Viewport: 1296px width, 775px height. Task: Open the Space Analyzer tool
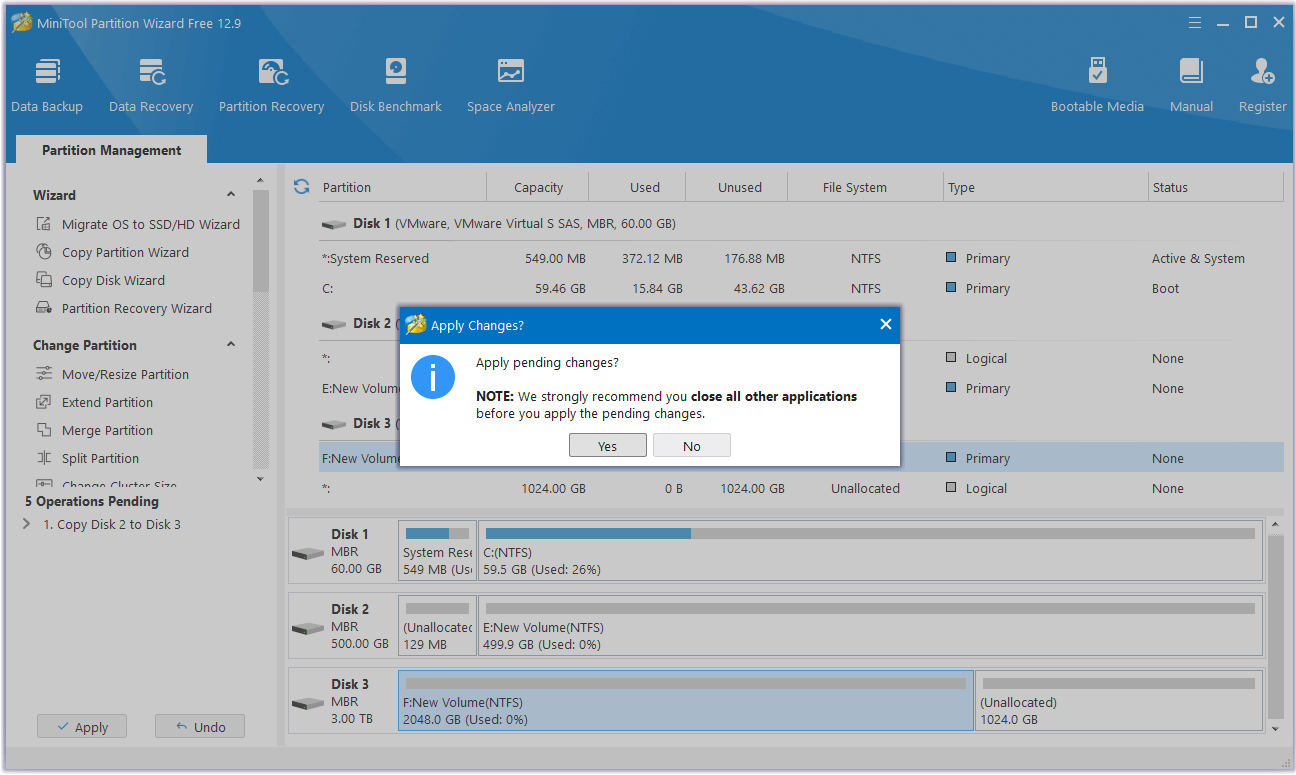511,85
